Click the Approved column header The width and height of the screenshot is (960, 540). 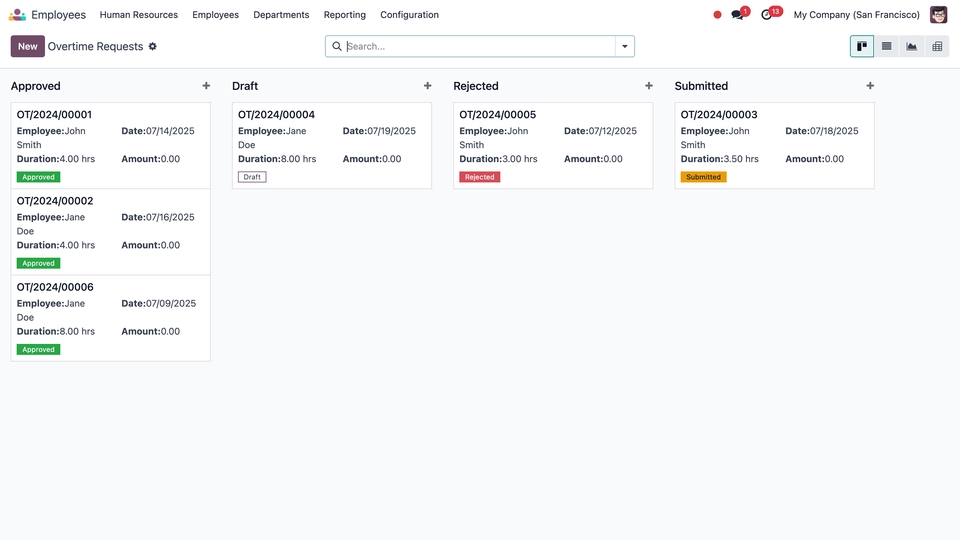pyautogui.click(x=36, y=86)
